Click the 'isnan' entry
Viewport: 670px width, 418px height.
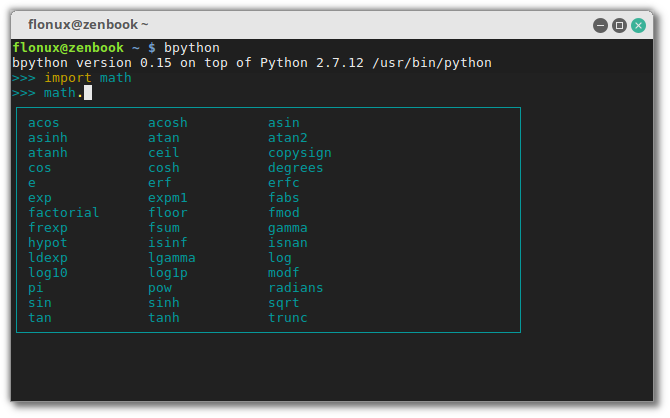click(288, 242)
